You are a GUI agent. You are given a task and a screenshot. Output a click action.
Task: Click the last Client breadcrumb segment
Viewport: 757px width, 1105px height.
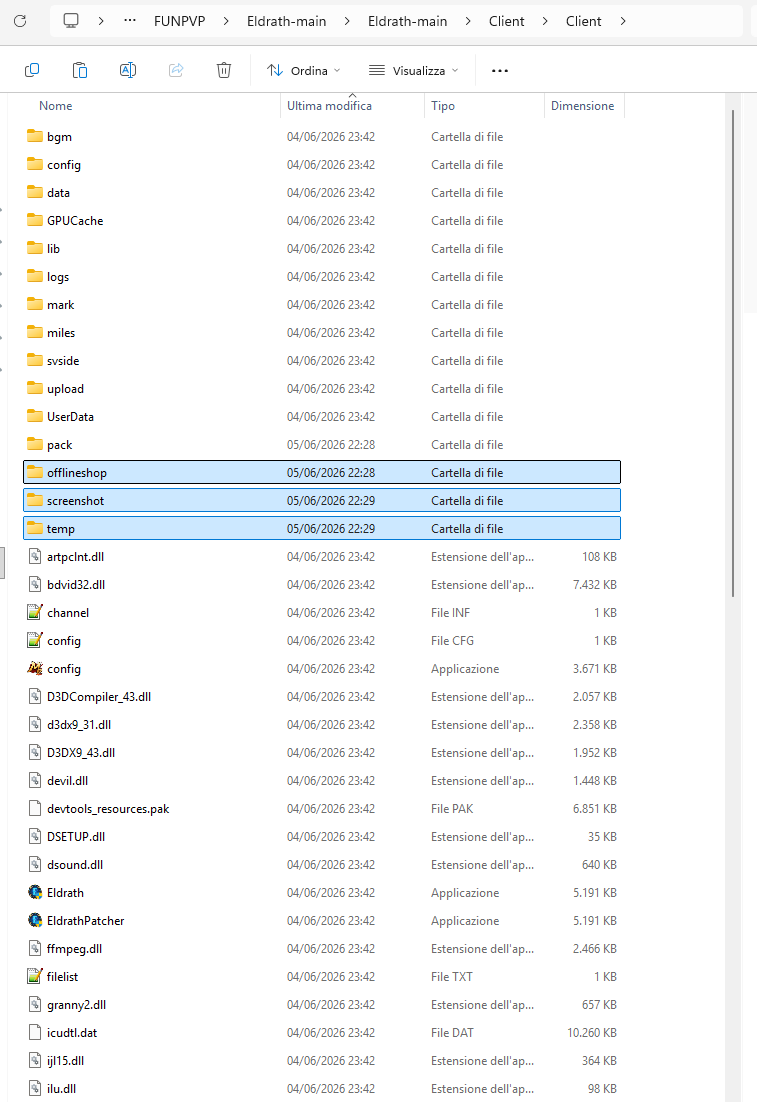pyautogui.click(x=584, y=21)
